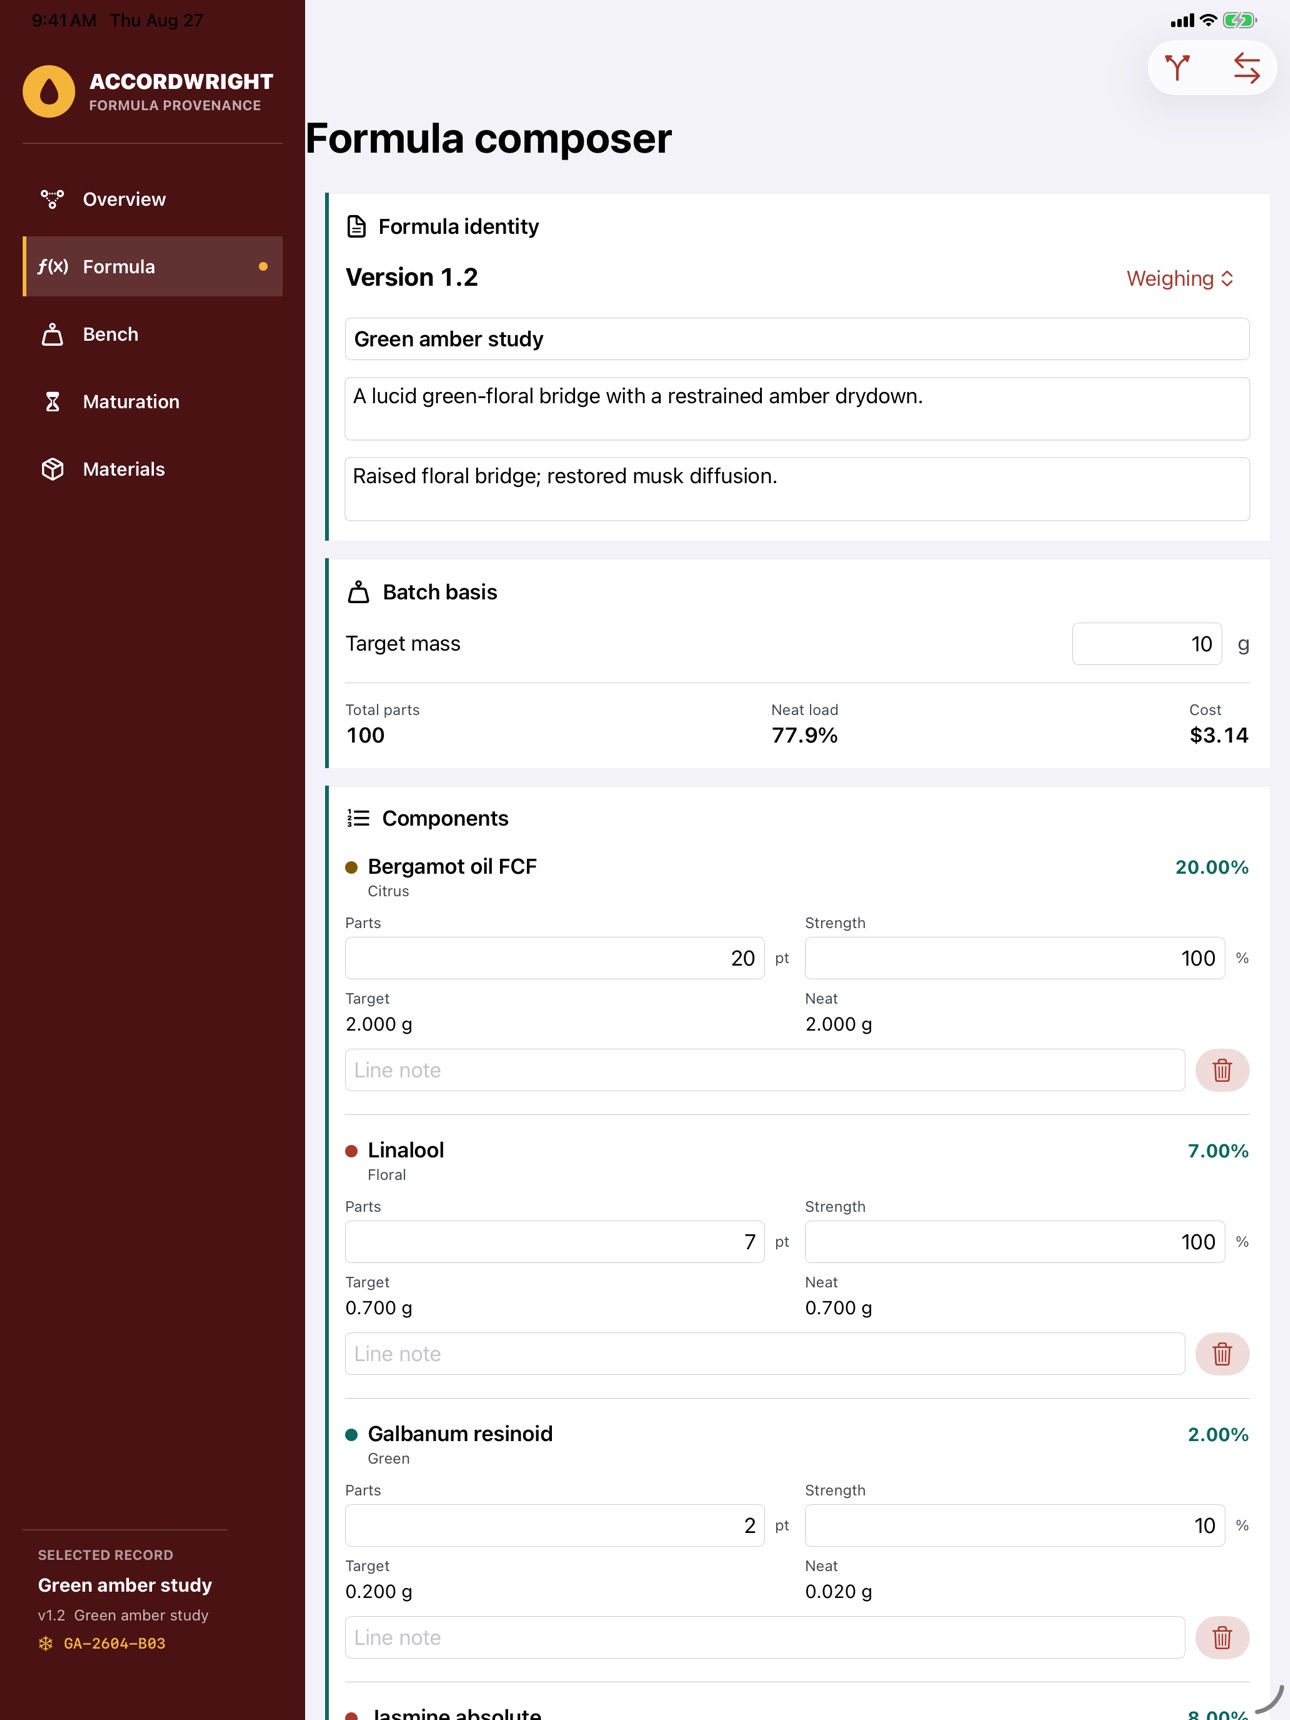This screenshot has width=1290, height=1720.
Task: Delete the Galbanum resinoid component line
Action: coord(1222,1638)
